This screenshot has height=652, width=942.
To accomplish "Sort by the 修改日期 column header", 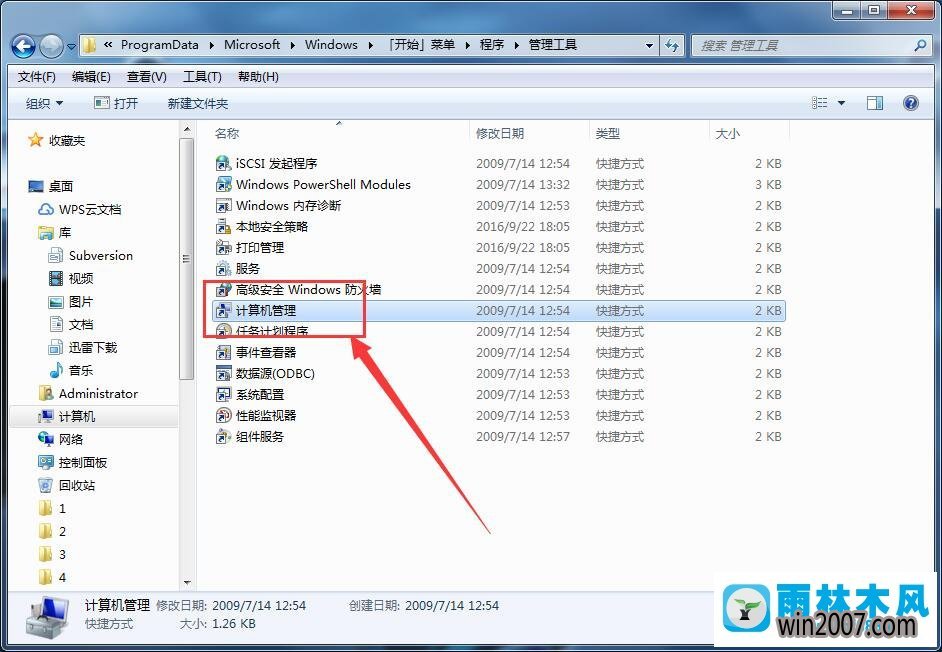I will tap(529, 133).
